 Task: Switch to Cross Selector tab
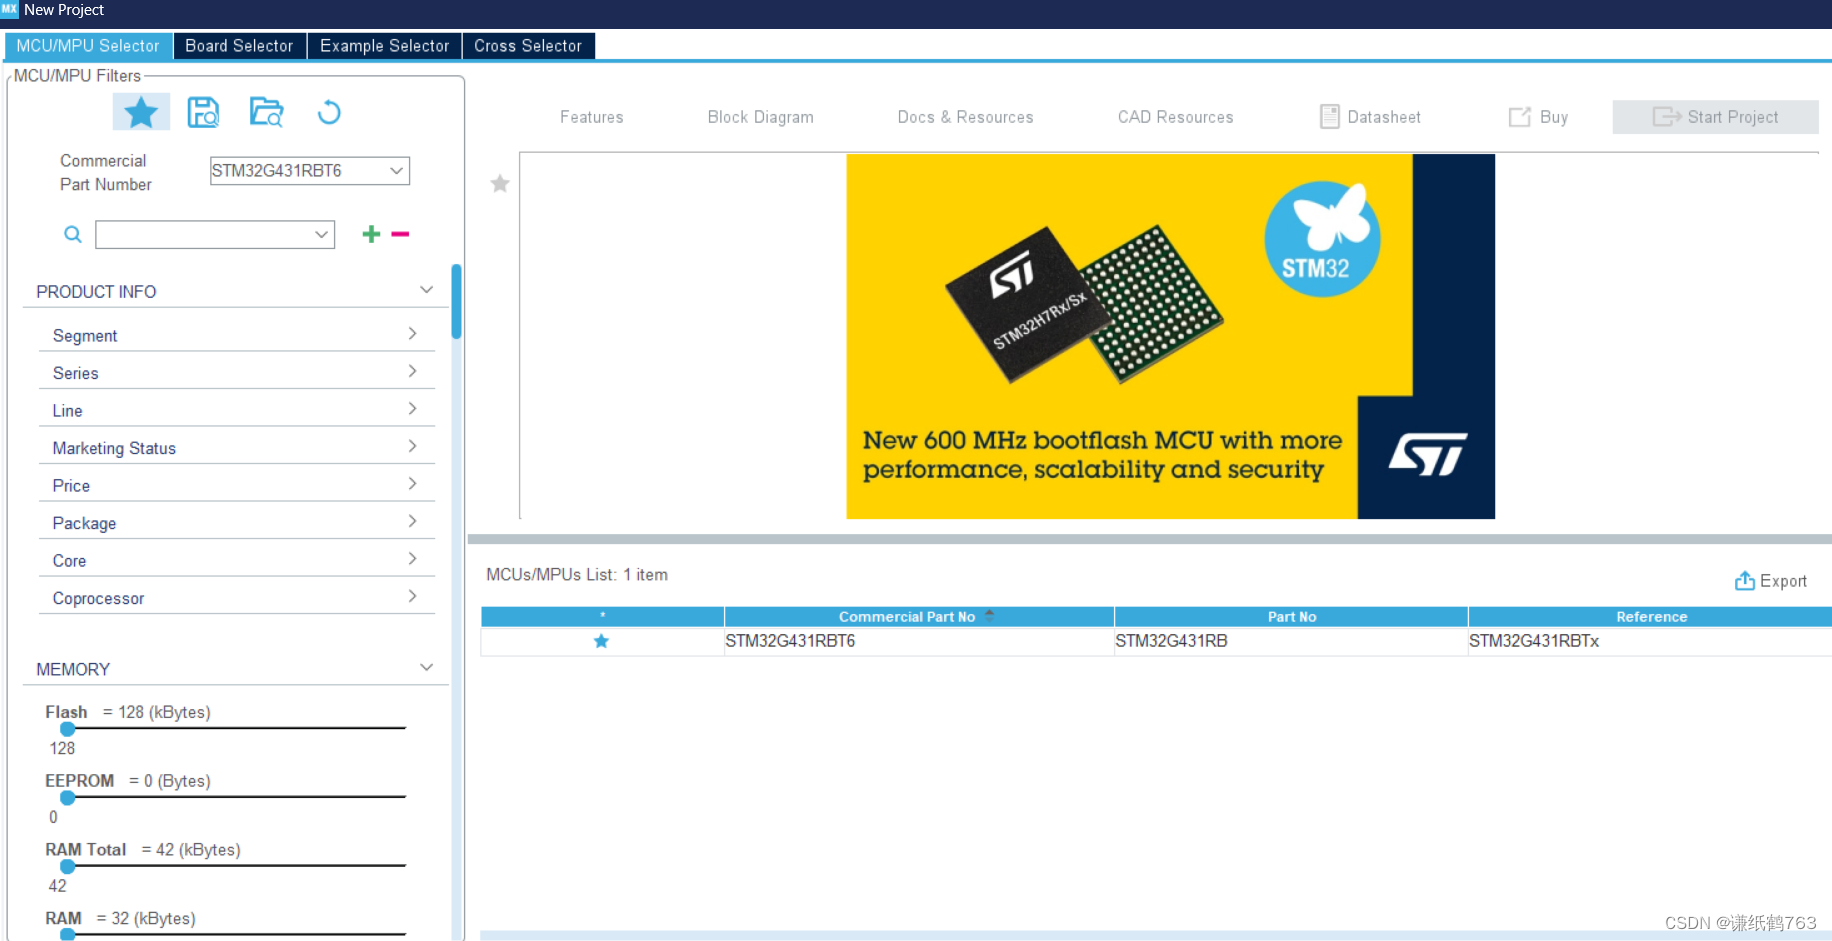tap(528, 46)
